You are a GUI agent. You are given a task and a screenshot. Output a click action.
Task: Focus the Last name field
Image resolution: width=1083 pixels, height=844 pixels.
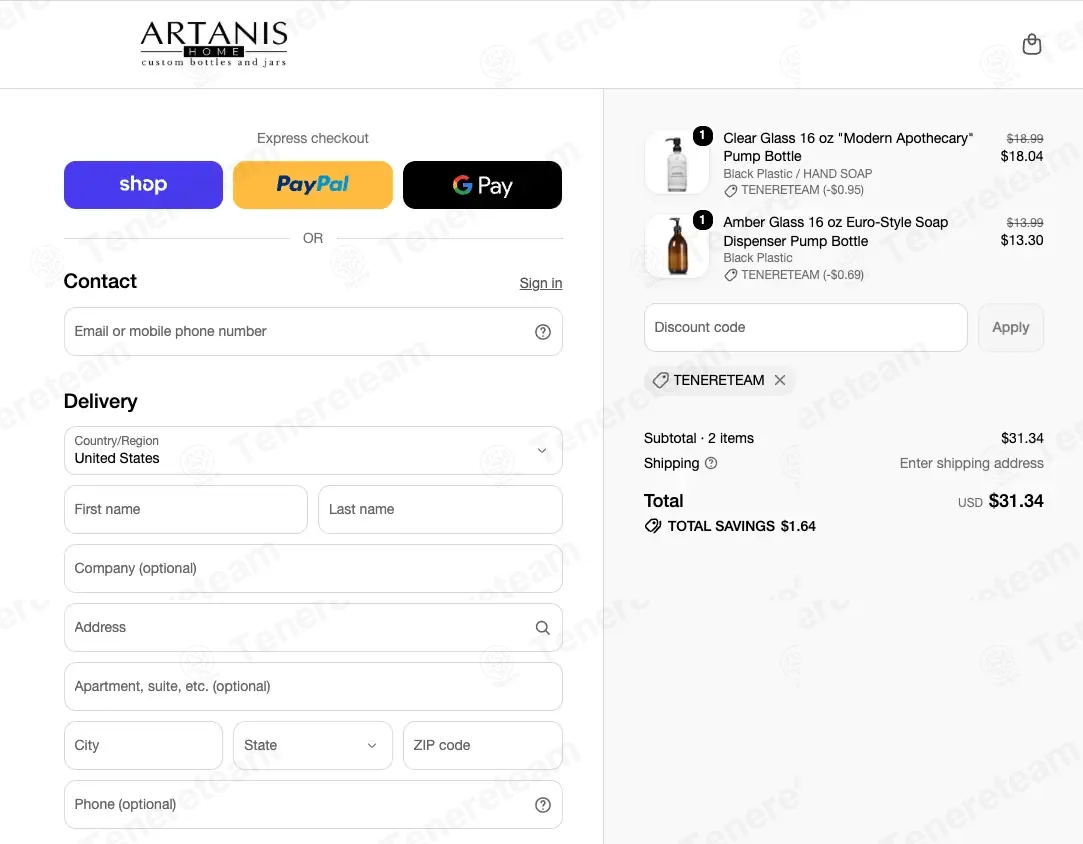pos(440,510)
